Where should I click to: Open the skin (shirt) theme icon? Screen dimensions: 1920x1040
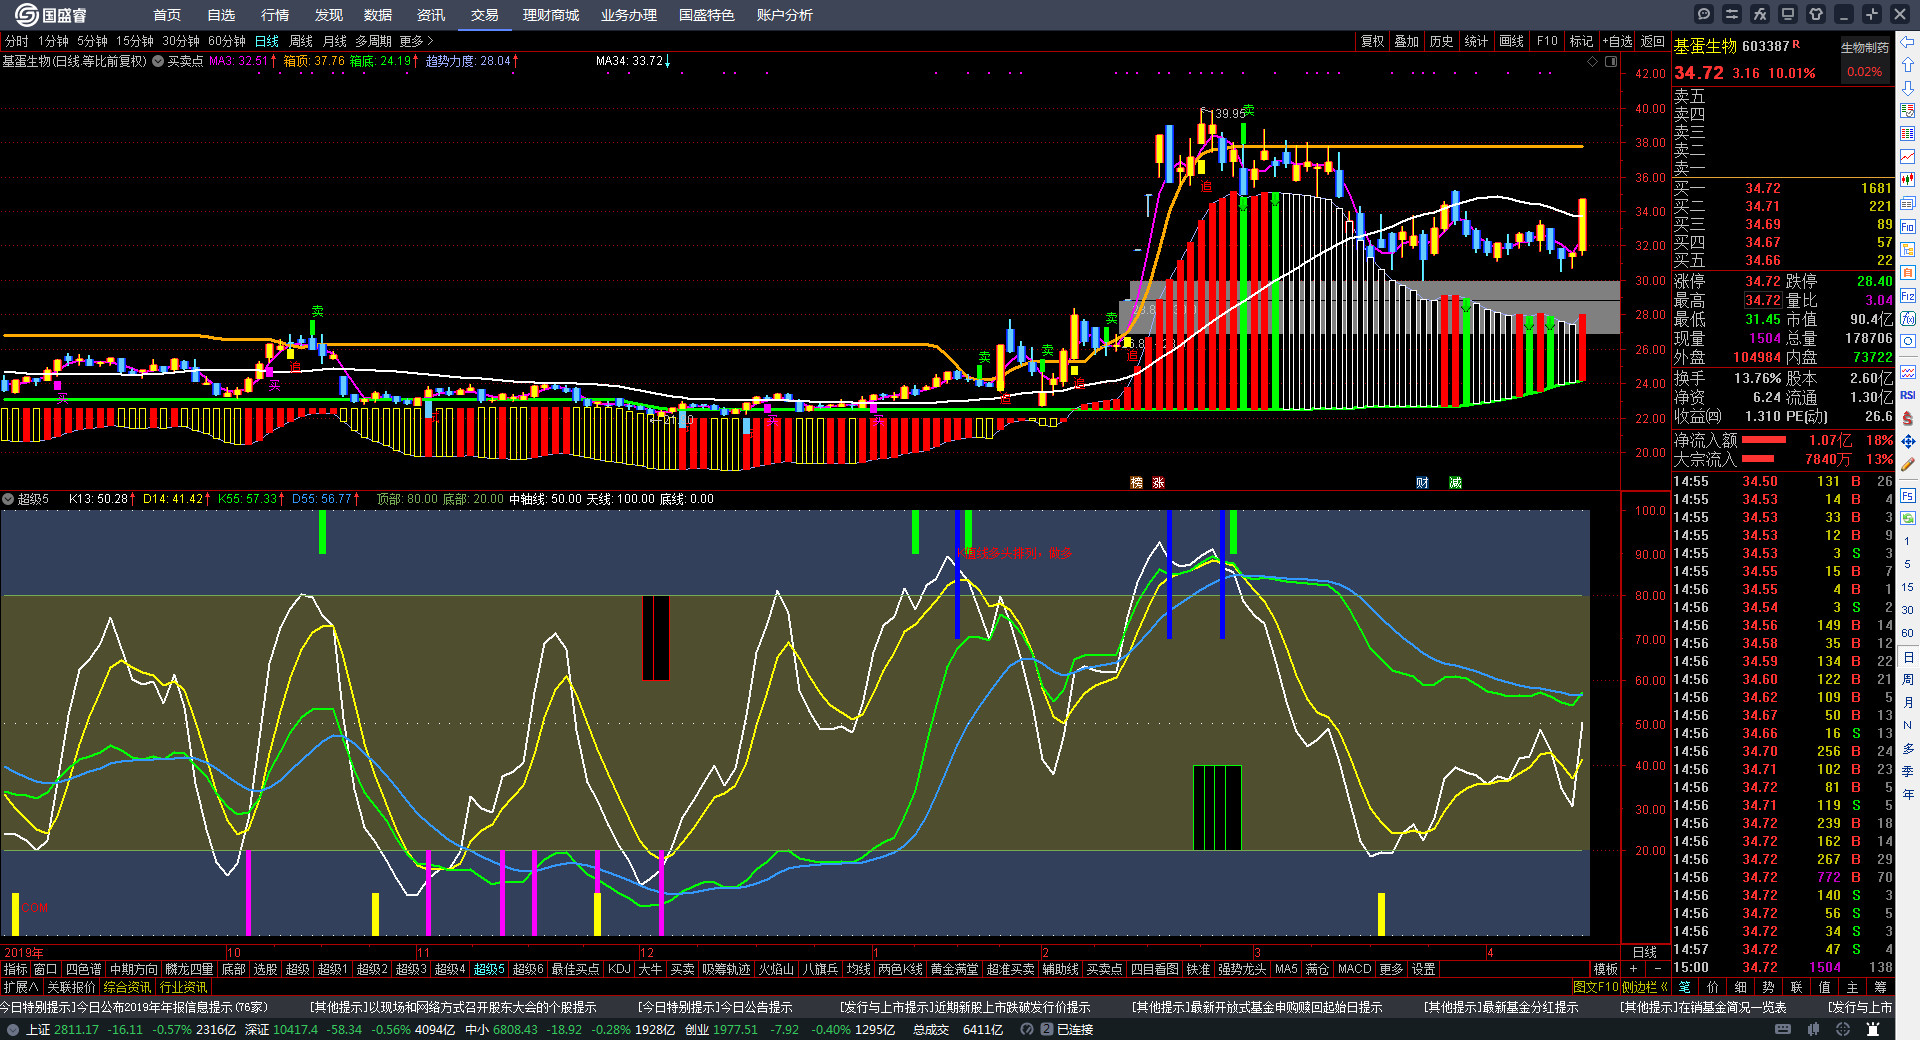[1816, 14]
